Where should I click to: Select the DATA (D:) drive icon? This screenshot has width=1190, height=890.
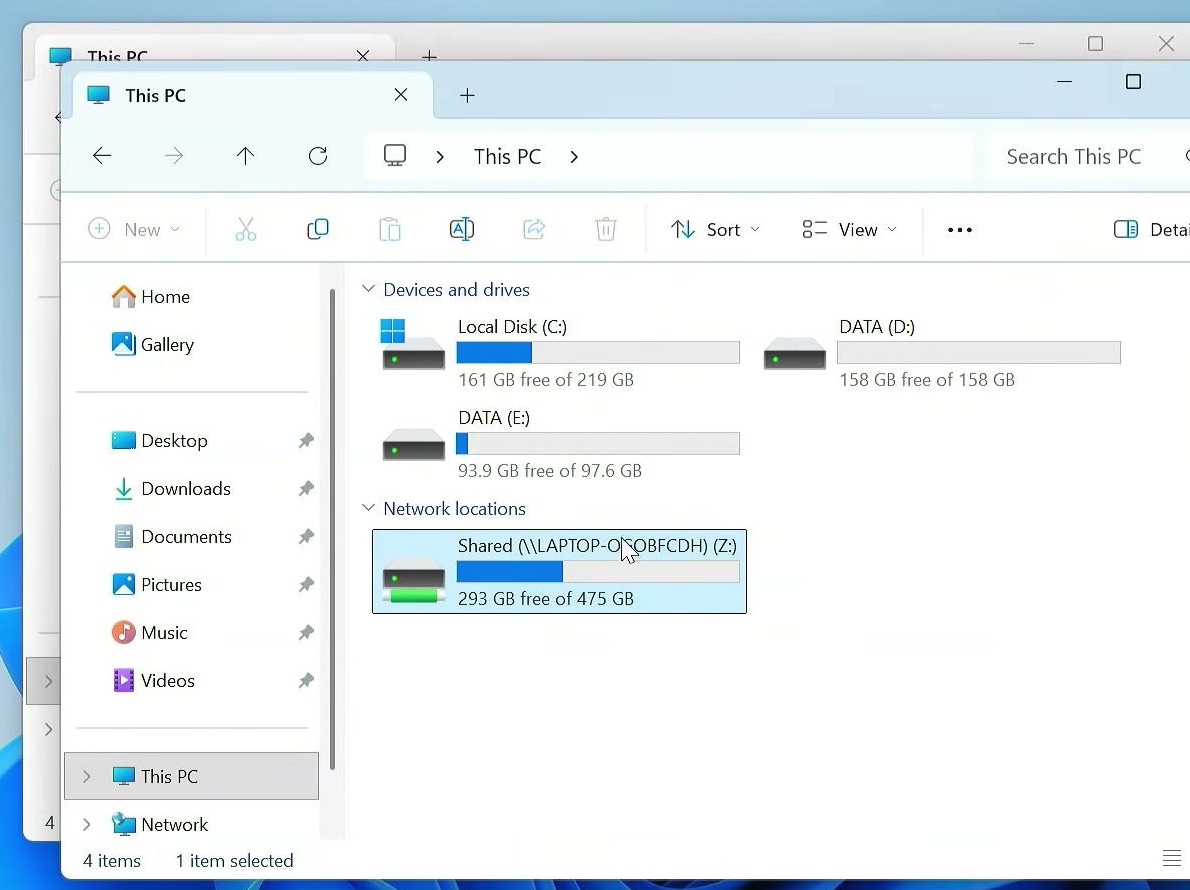795,353
